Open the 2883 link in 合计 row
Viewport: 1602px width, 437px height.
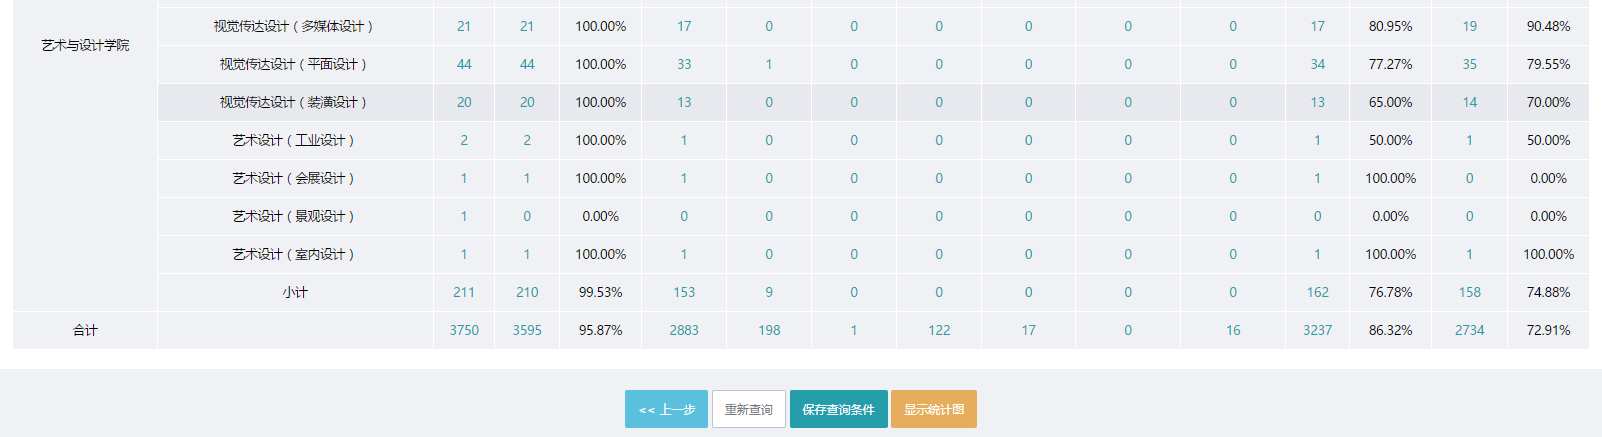point(684,330)
